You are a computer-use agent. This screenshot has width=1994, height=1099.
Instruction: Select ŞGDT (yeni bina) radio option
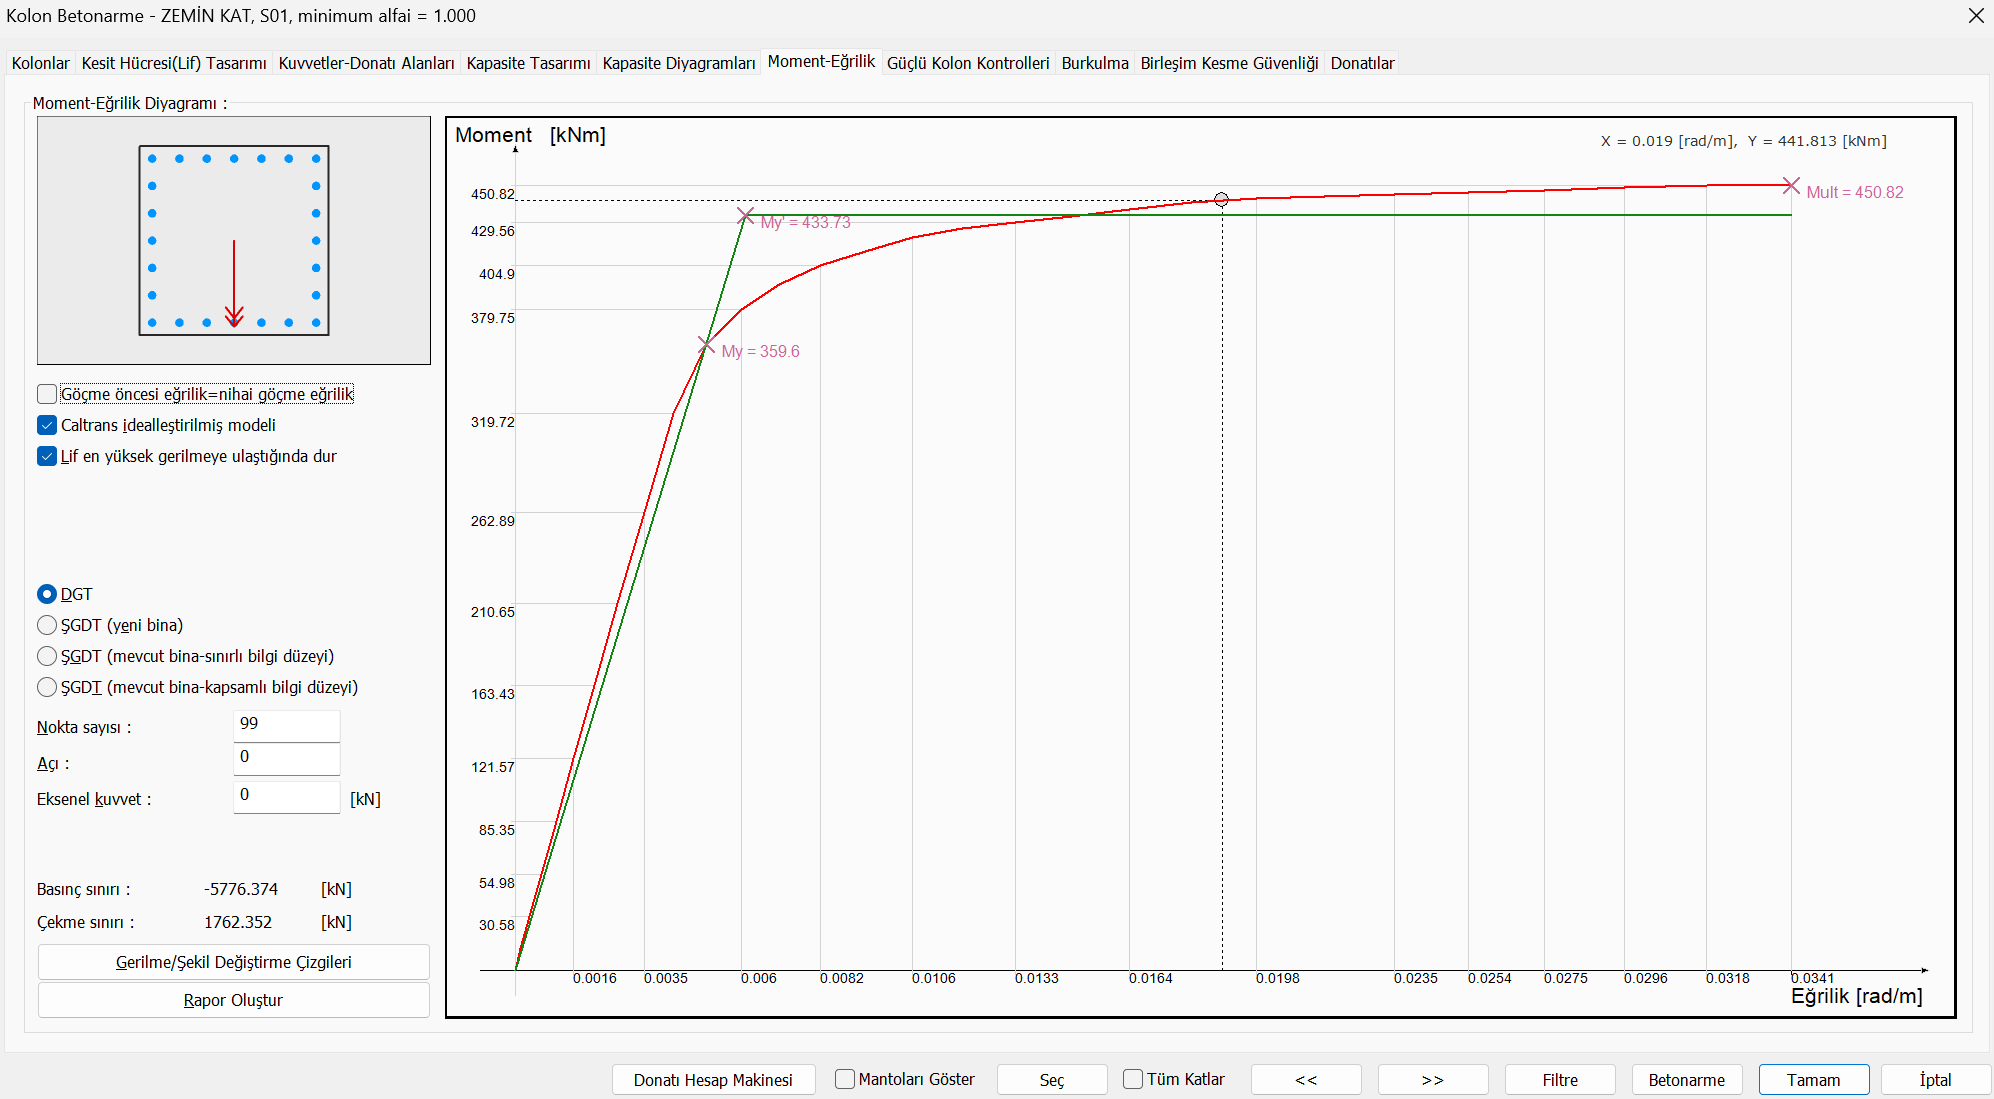[x=47, y=625]
